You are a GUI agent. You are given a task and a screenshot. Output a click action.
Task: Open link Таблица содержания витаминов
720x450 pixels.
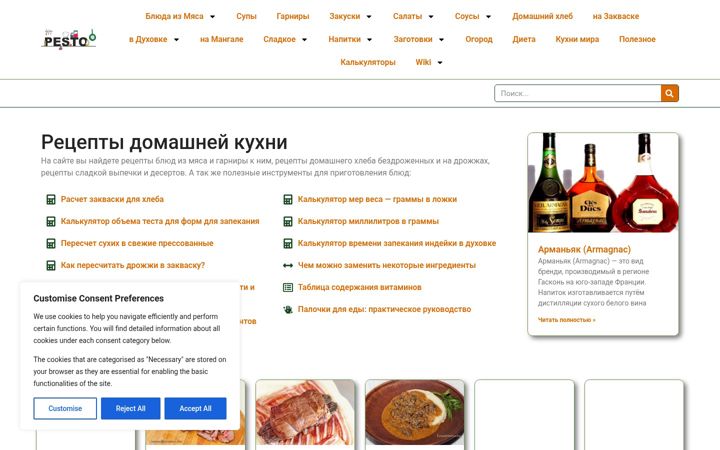(x=360, y=287)
